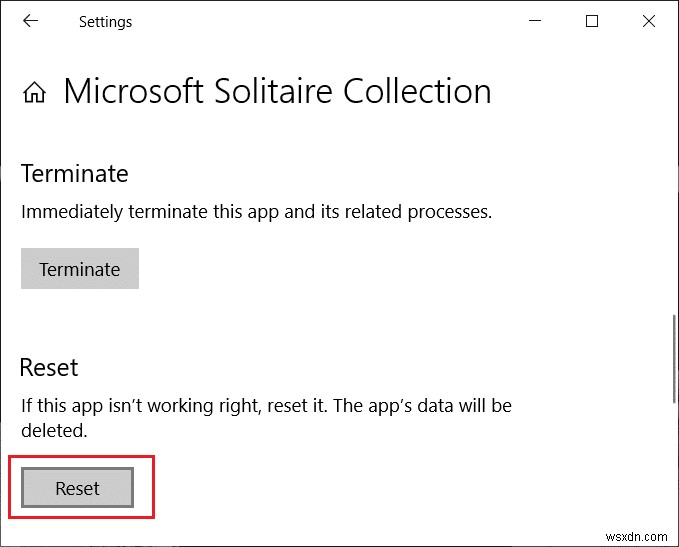This screenshot has height=547, width=679.
Task: Click the 'If this app isn't working right' text
Action: coord(266,418)
